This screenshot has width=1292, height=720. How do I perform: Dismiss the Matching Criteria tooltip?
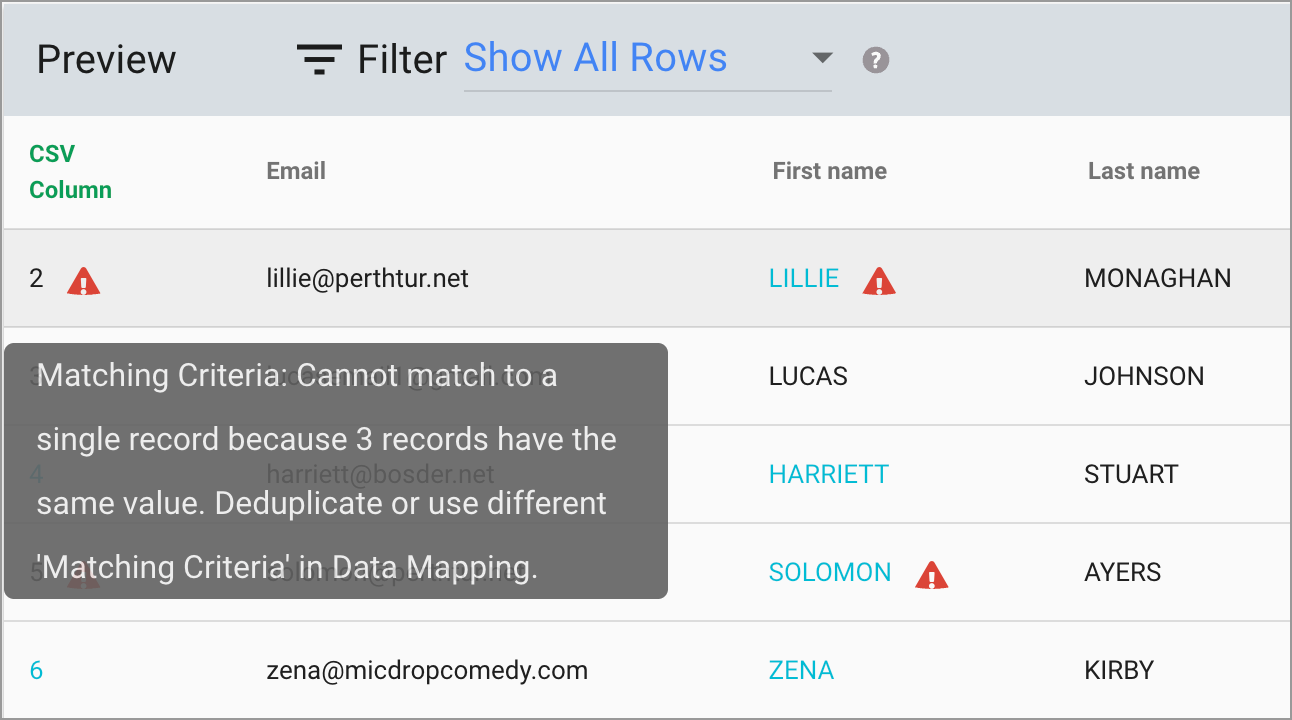(x=335, y=470)
